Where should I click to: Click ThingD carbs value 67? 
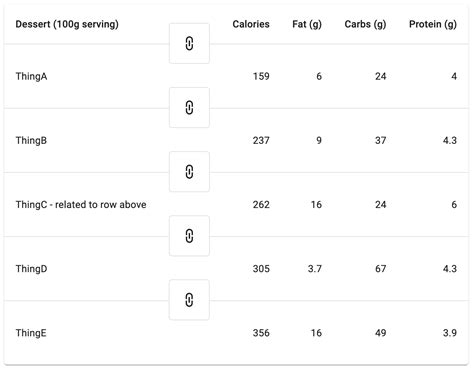tap(381, 269)
